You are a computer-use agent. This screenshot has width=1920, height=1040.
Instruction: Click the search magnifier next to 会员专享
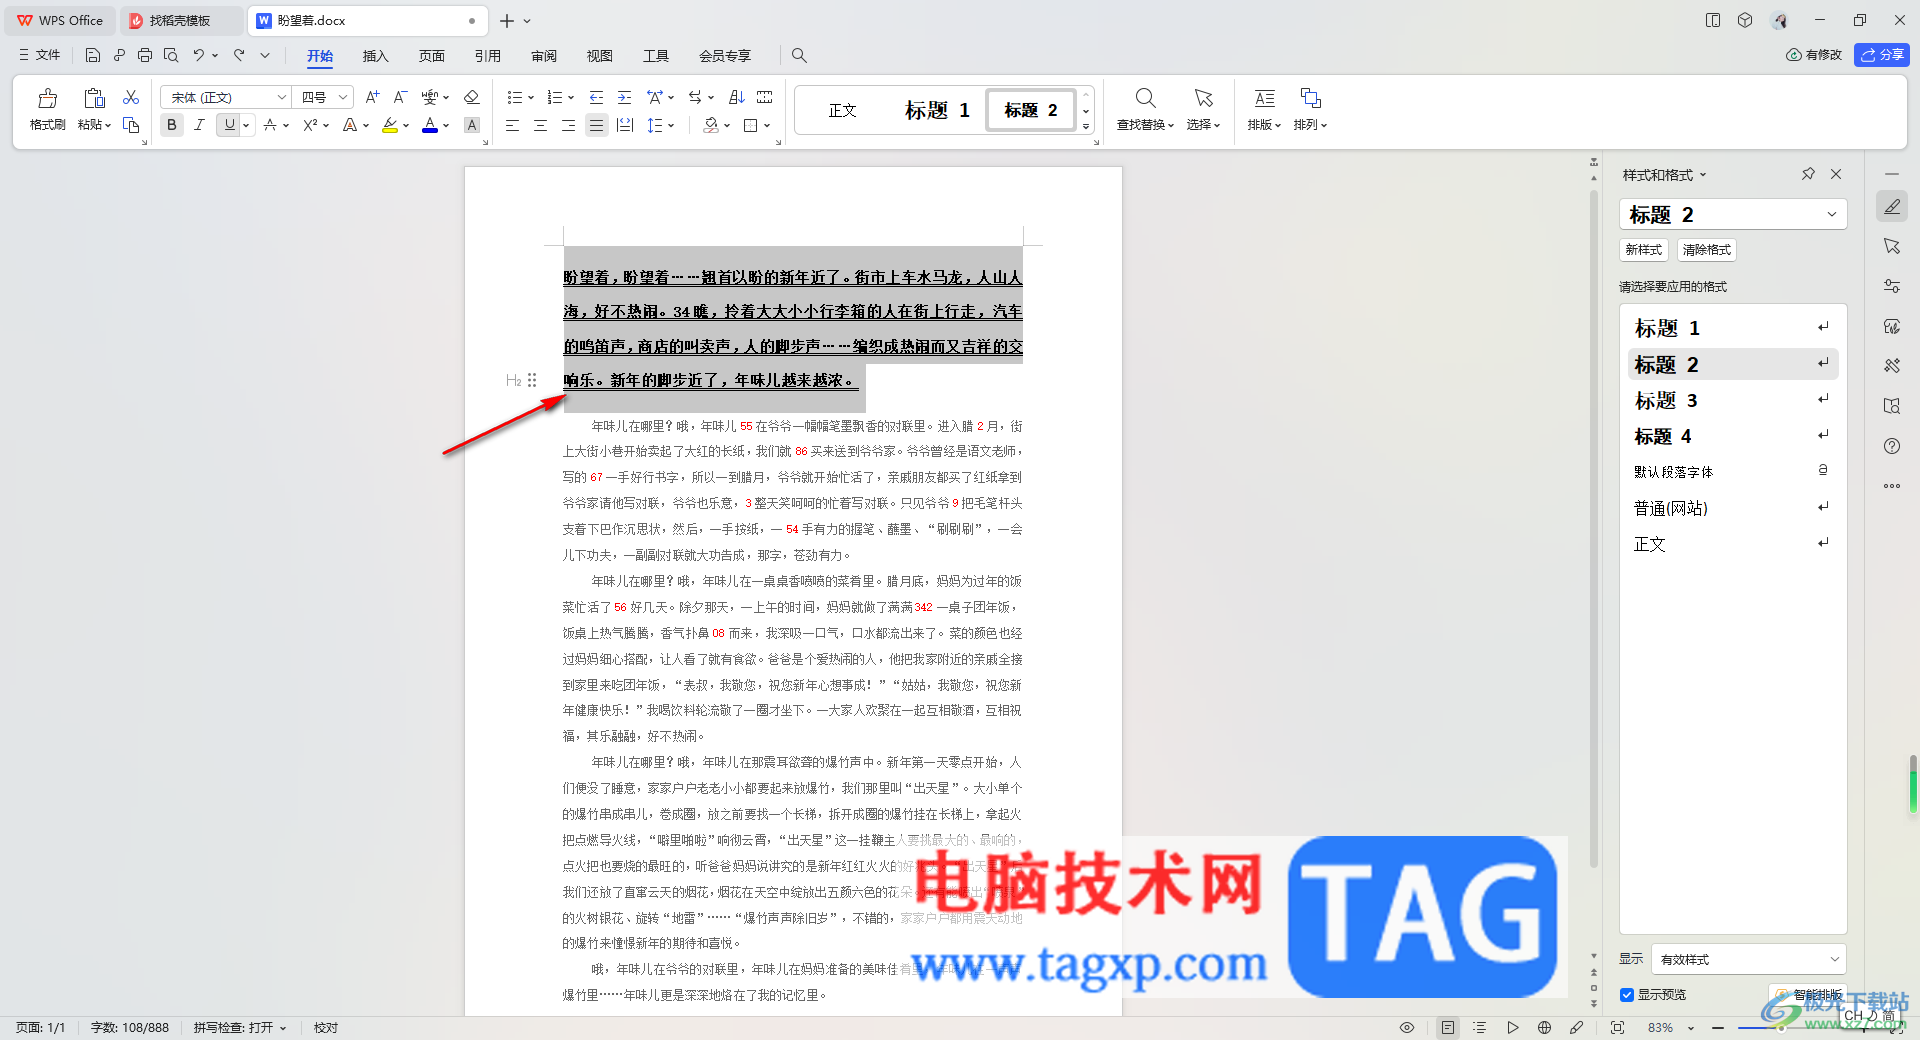point(799,55)
